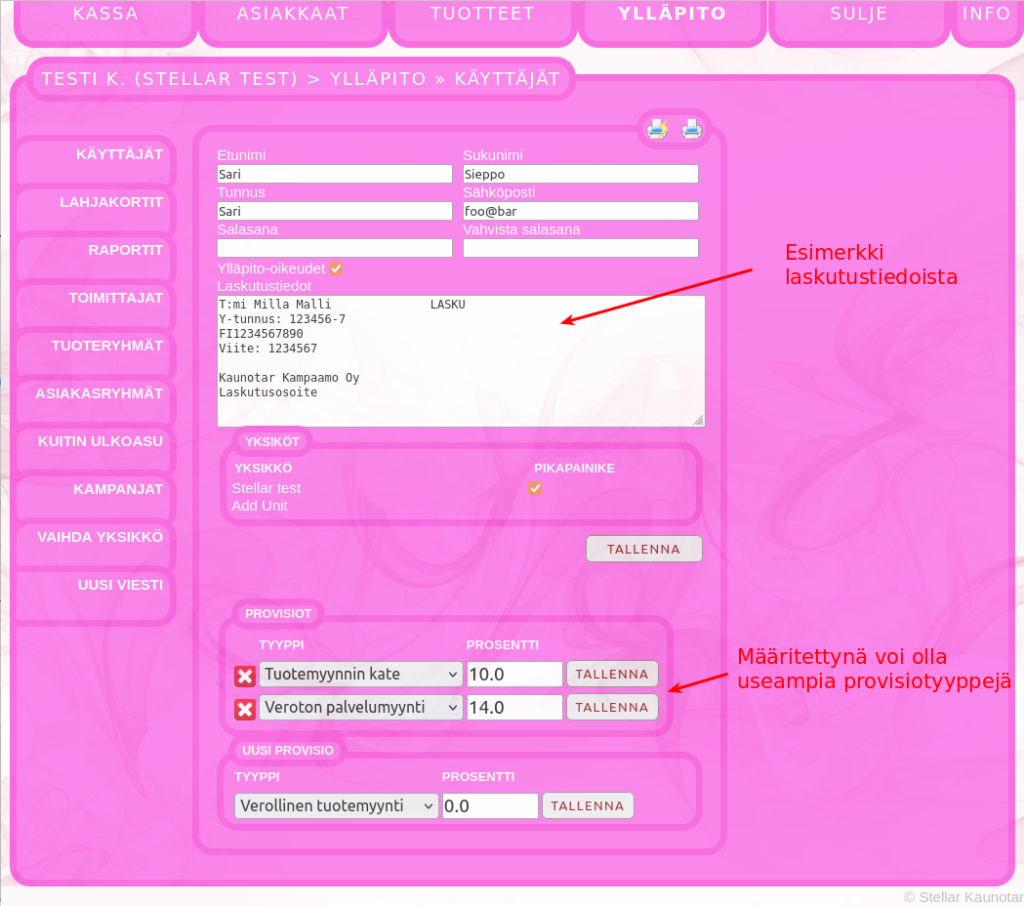
Task: Switch to the Kassa tab
Action: click(x=106, y=14)
